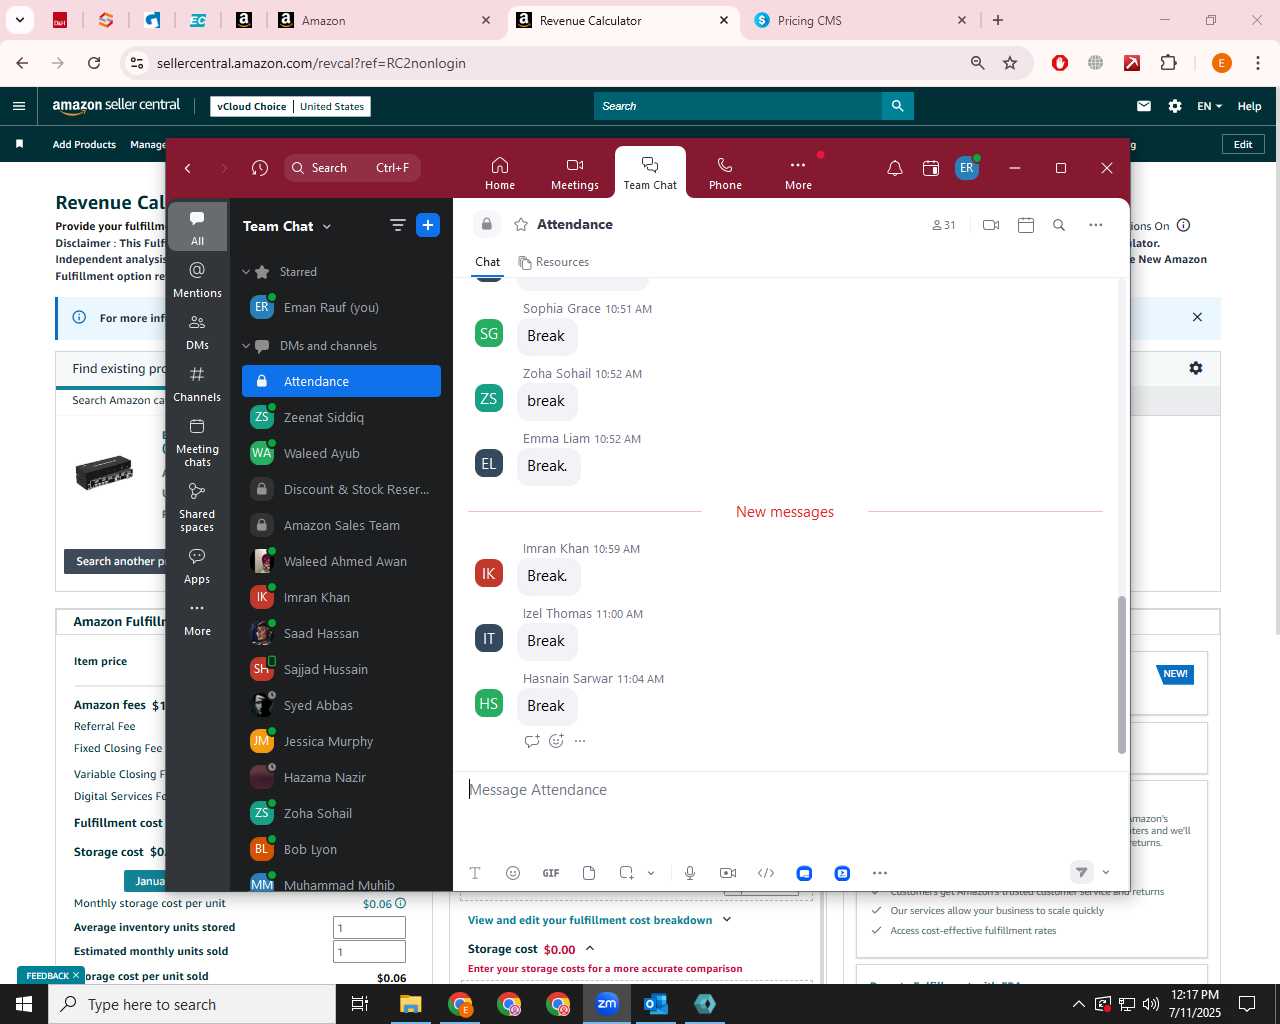This screenshot has height=1024, width=1280.
Task: Insert code snippet in composer
Action: pos(766,873)
